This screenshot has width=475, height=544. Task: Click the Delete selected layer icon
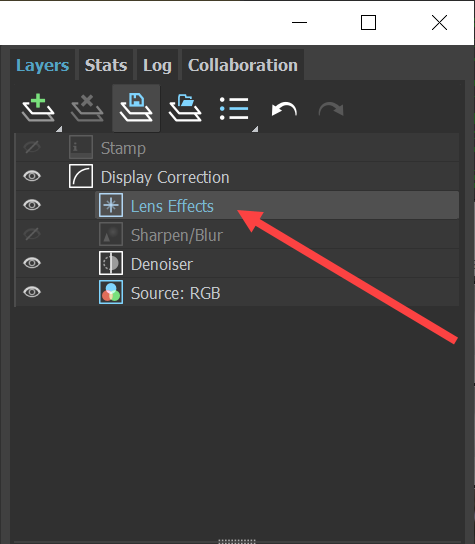click(87, 108)
